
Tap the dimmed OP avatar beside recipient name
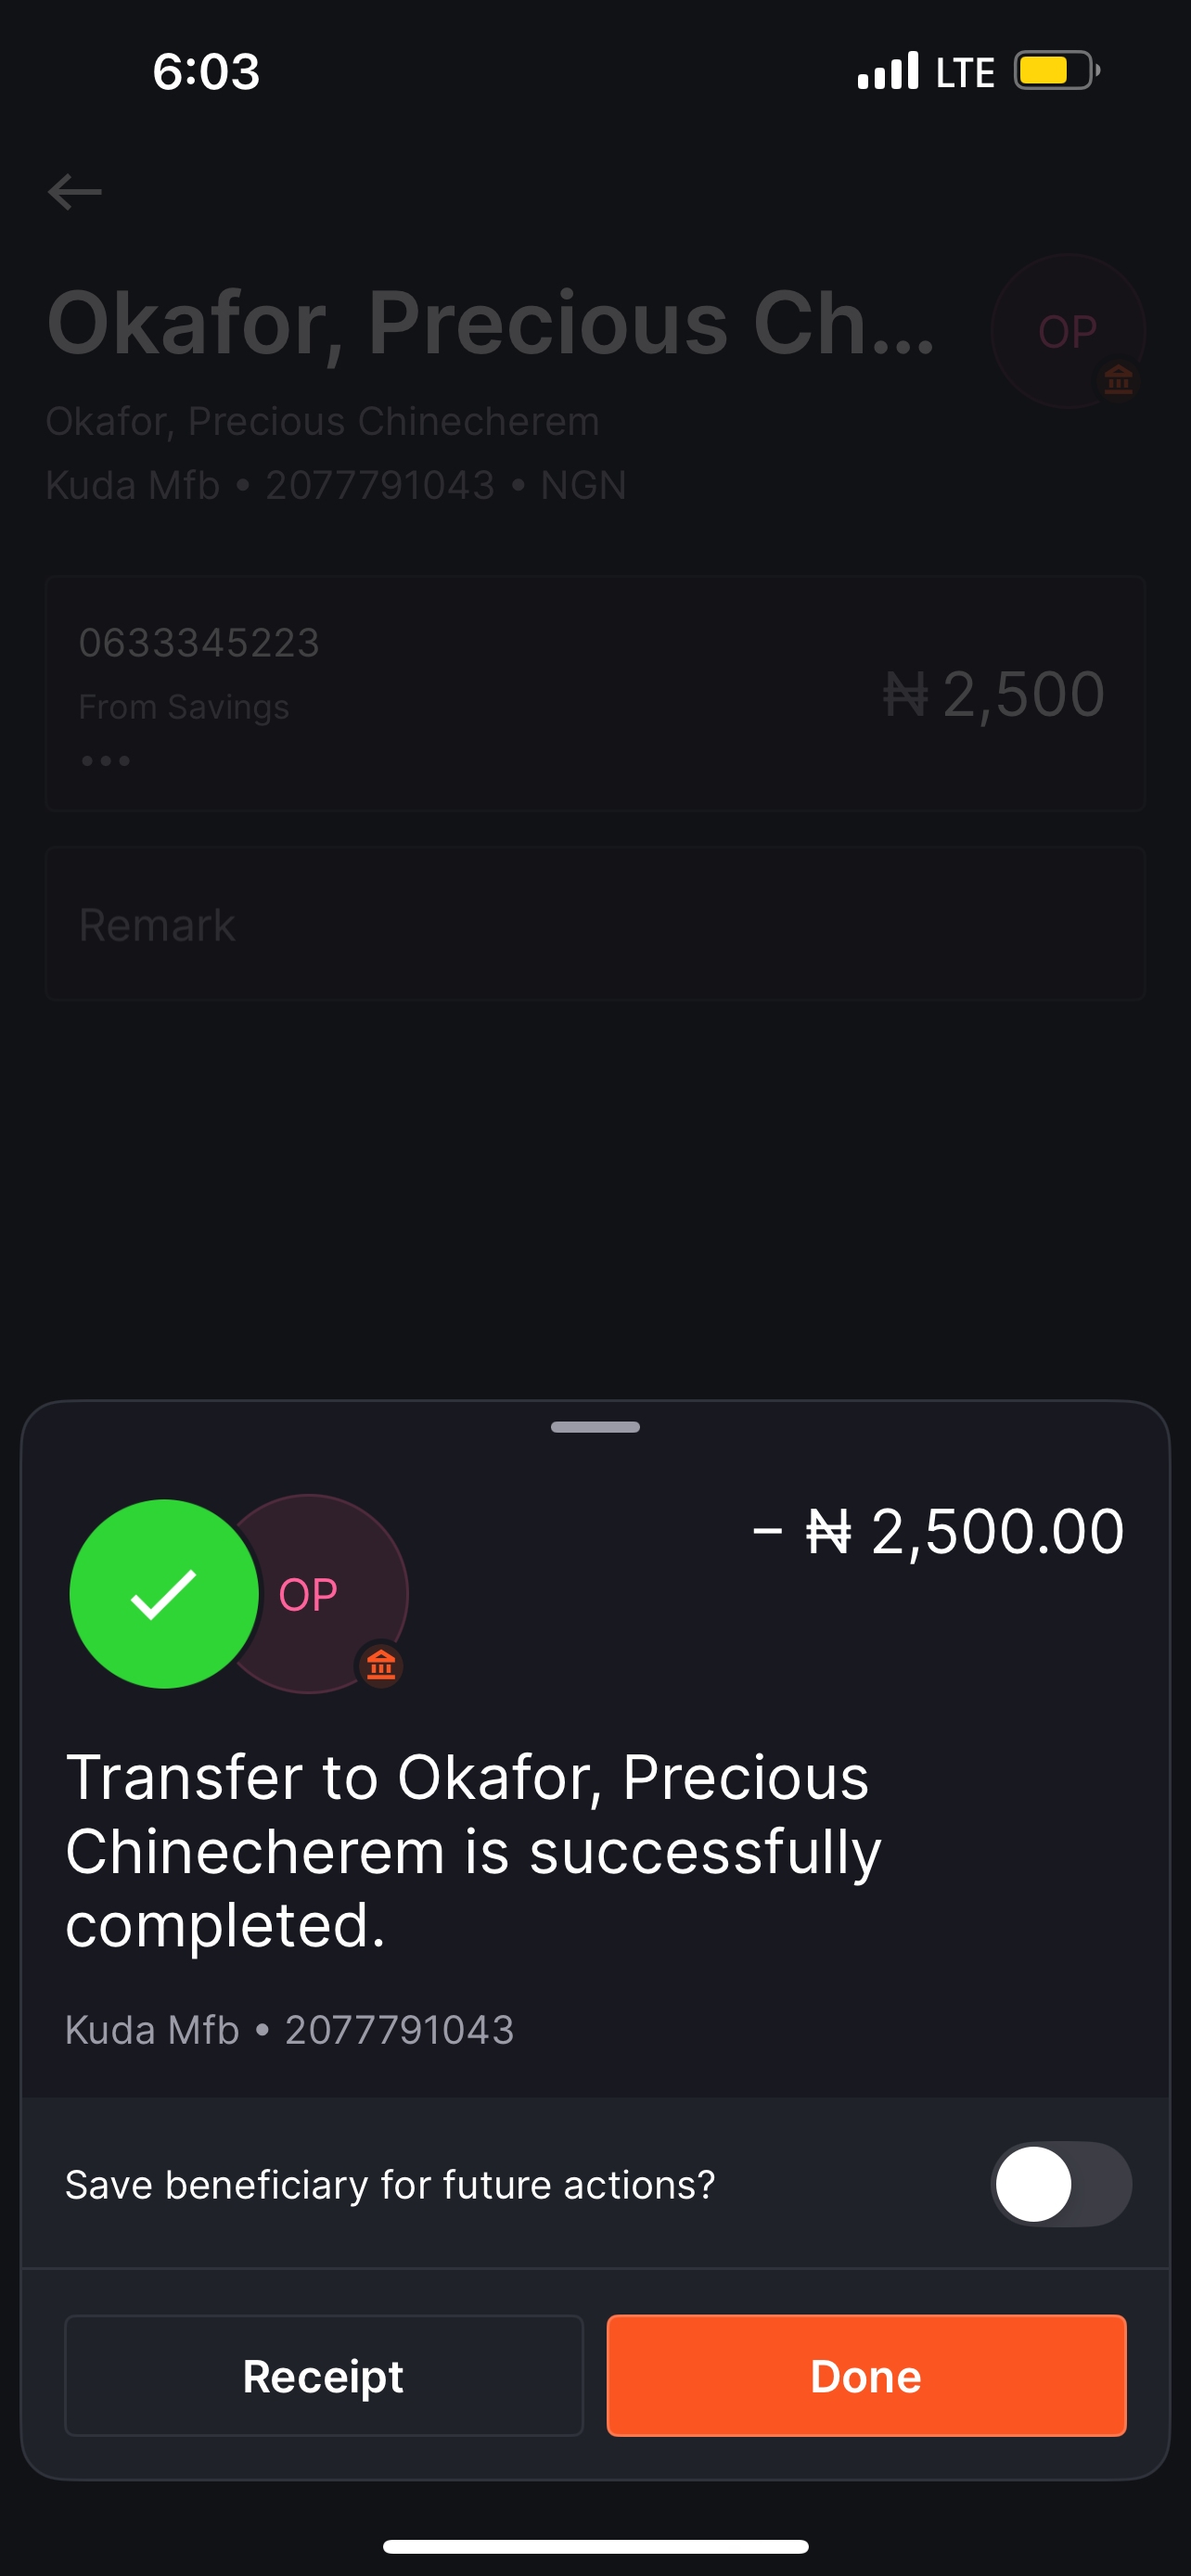(x=1066, y=330)
